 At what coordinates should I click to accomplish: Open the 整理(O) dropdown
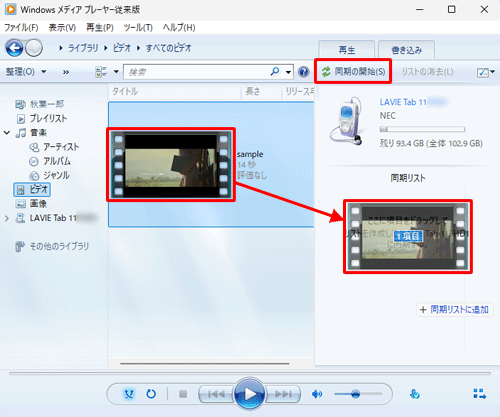(26, 72)
